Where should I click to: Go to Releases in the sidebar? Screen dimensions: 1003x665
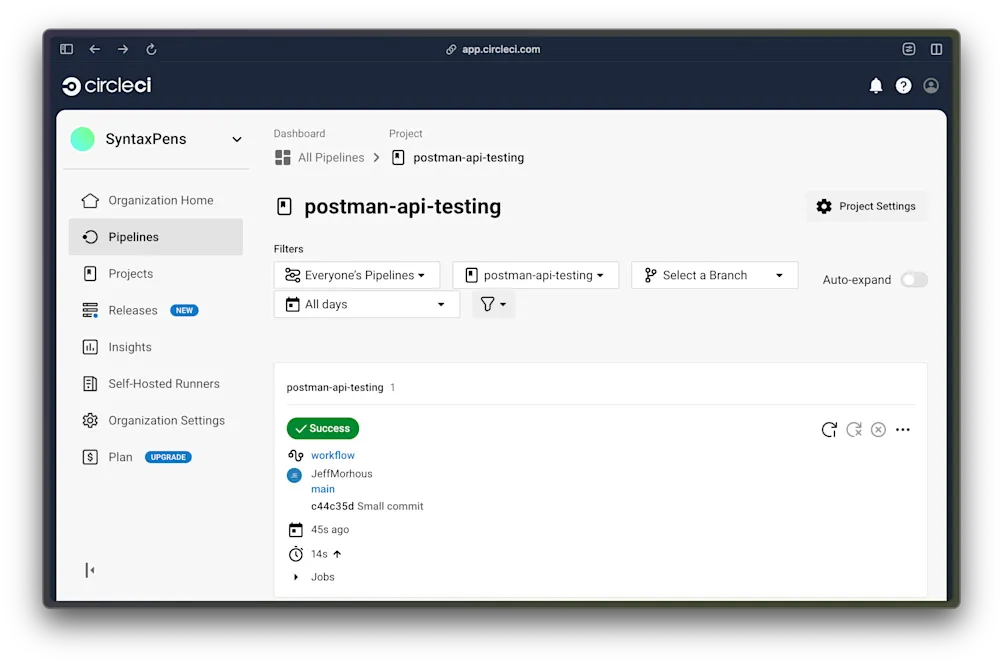(x=131, y=310)
